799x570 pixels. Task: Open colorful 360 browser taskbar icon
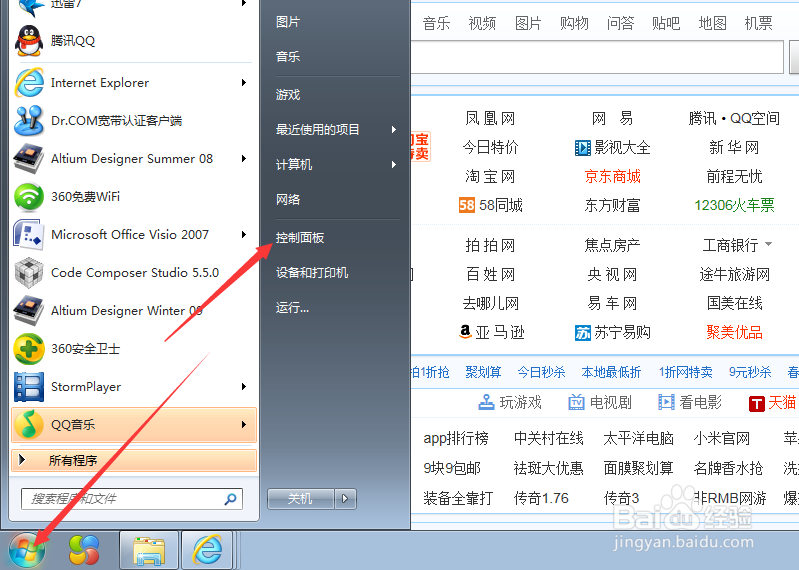[84, 551]
